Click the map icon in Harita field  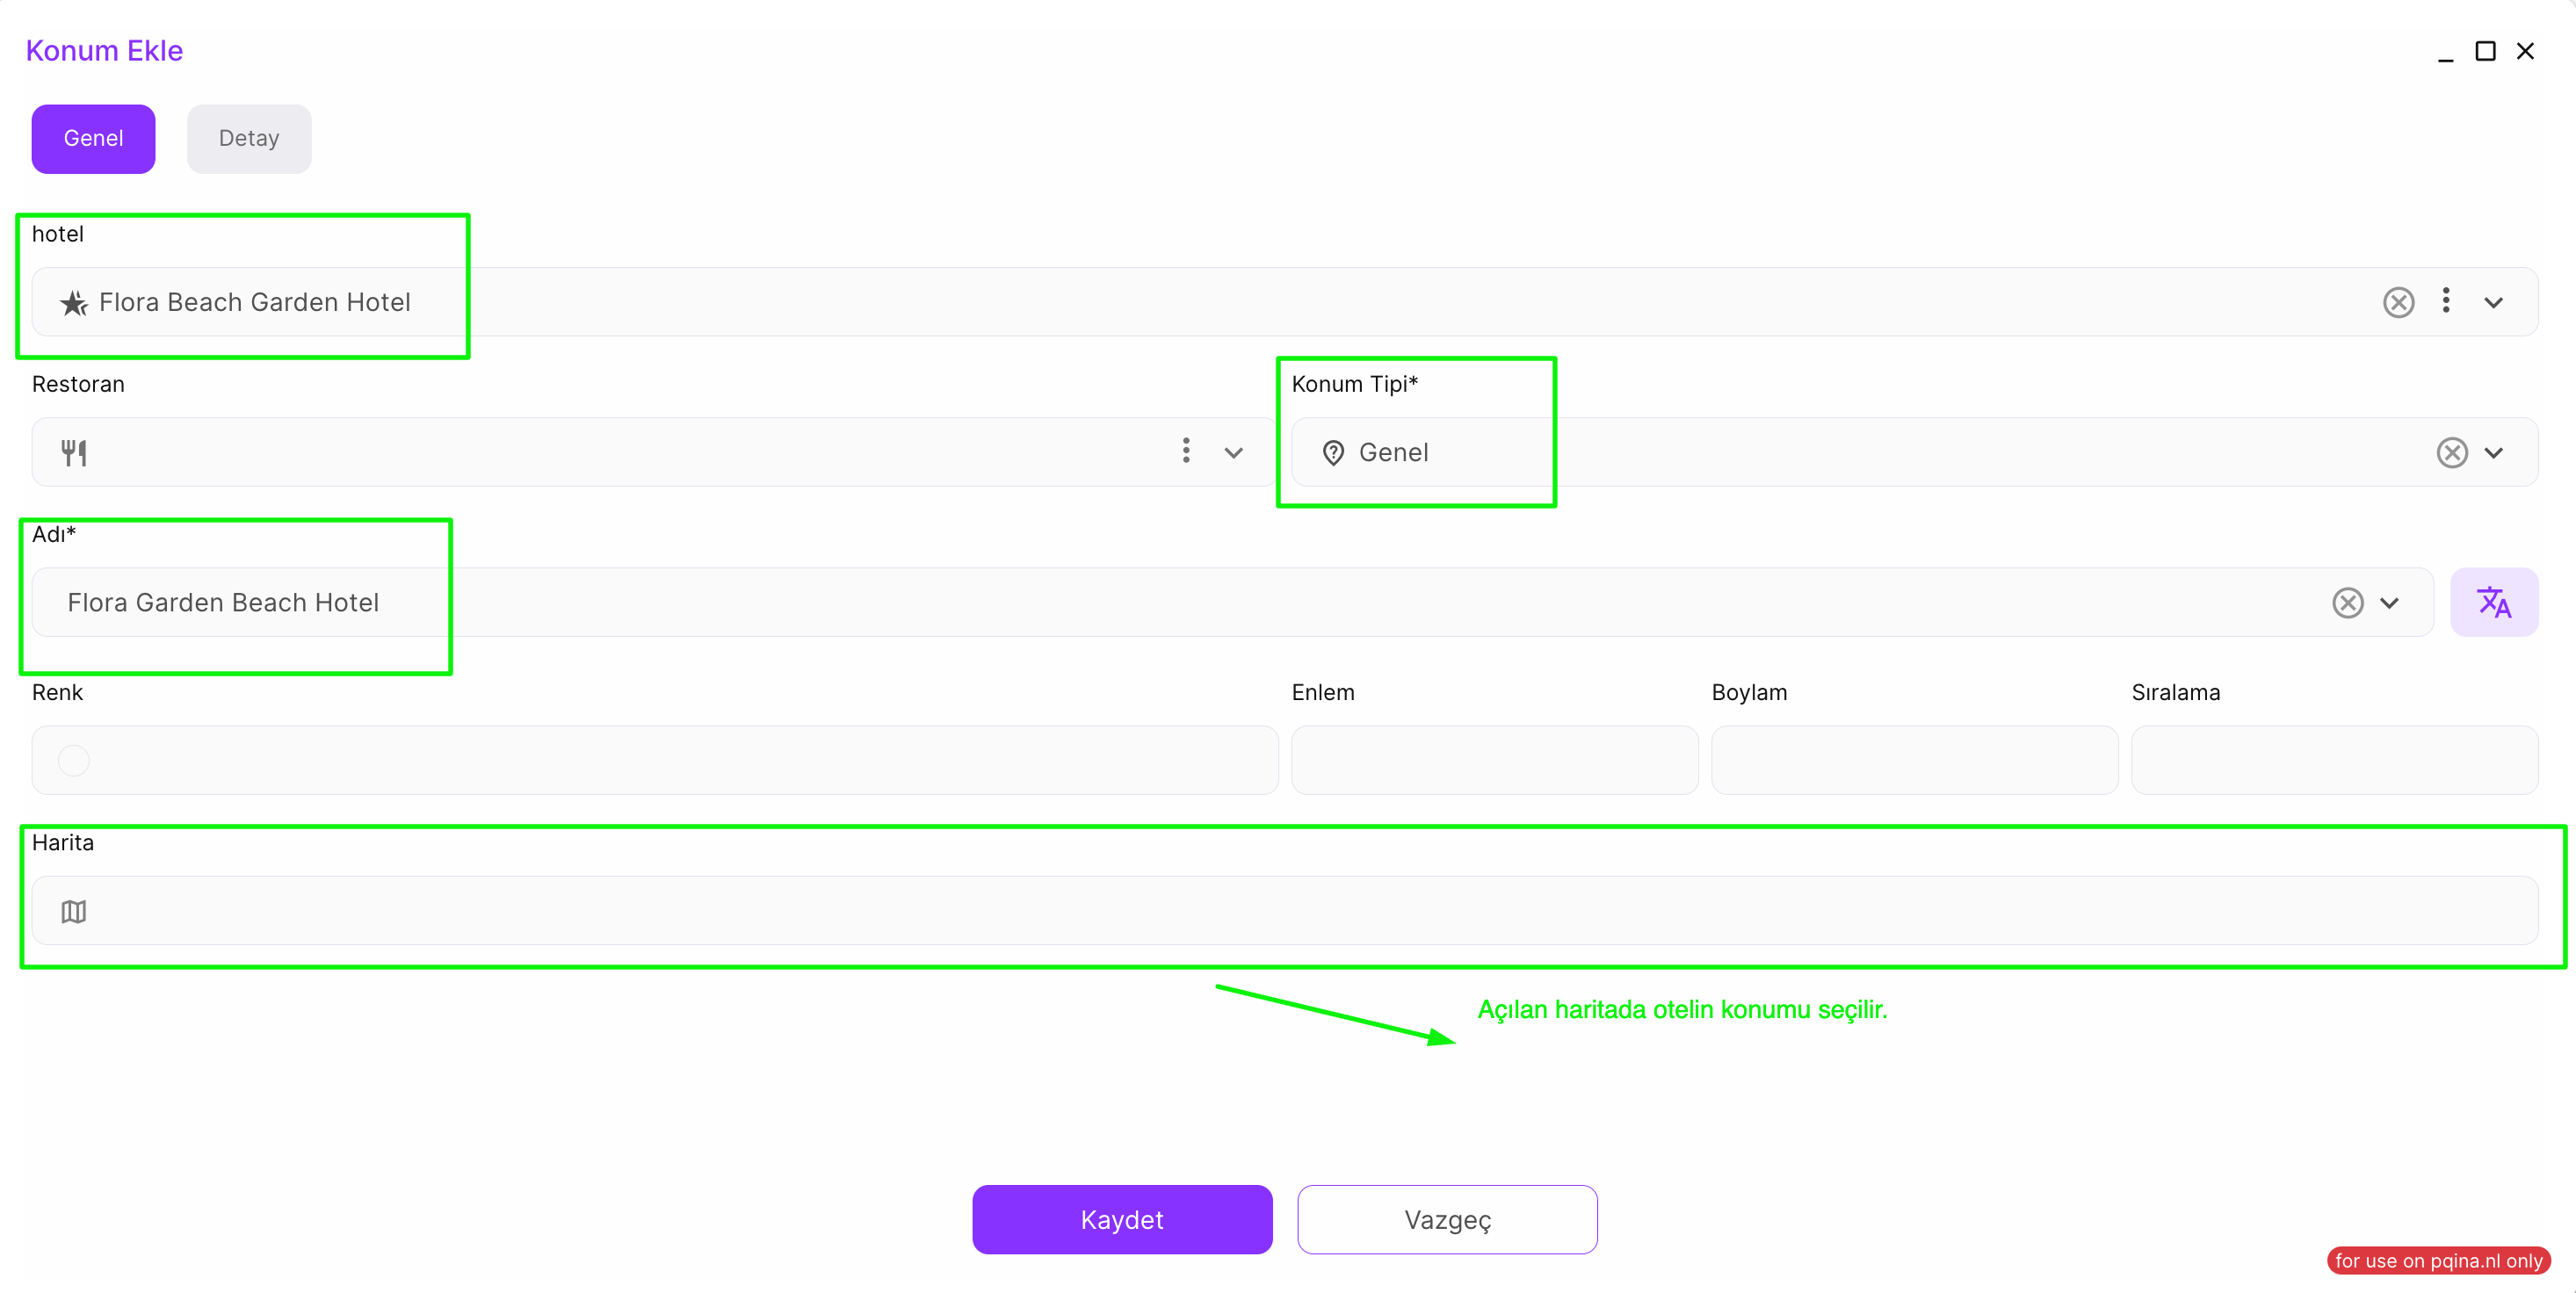point(74,911)
